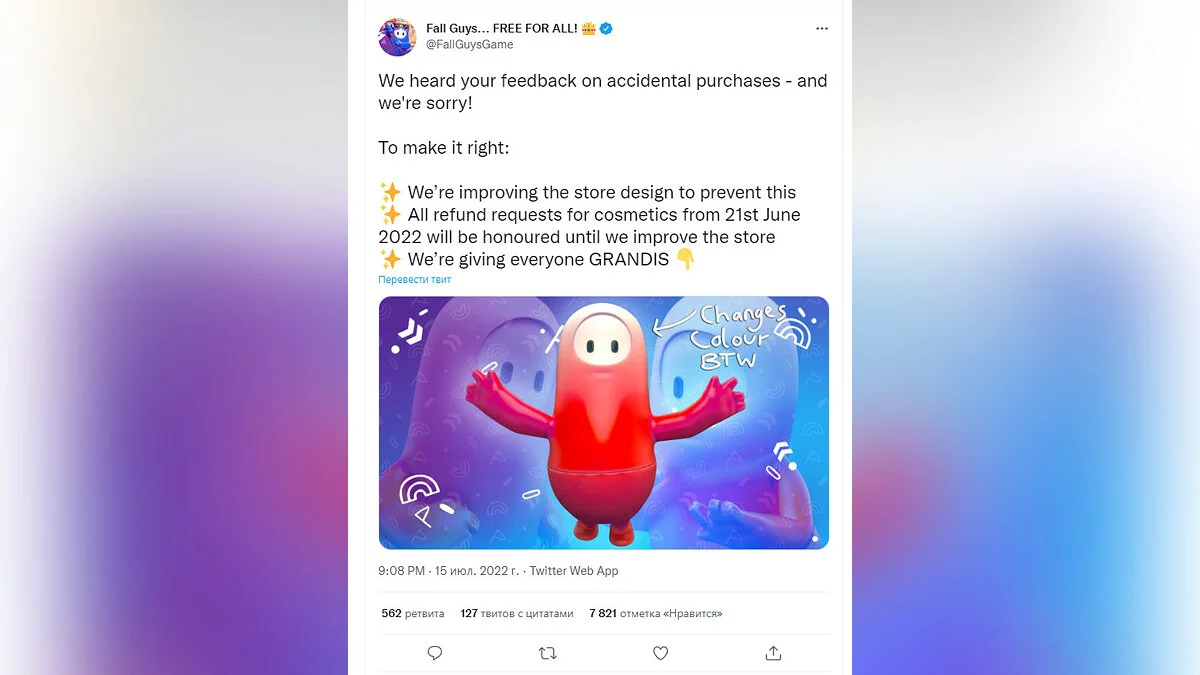The height and width of the screenshot is (675, 1200).
Task: Click the blue verified badge
Action: [x=606, y=28]
